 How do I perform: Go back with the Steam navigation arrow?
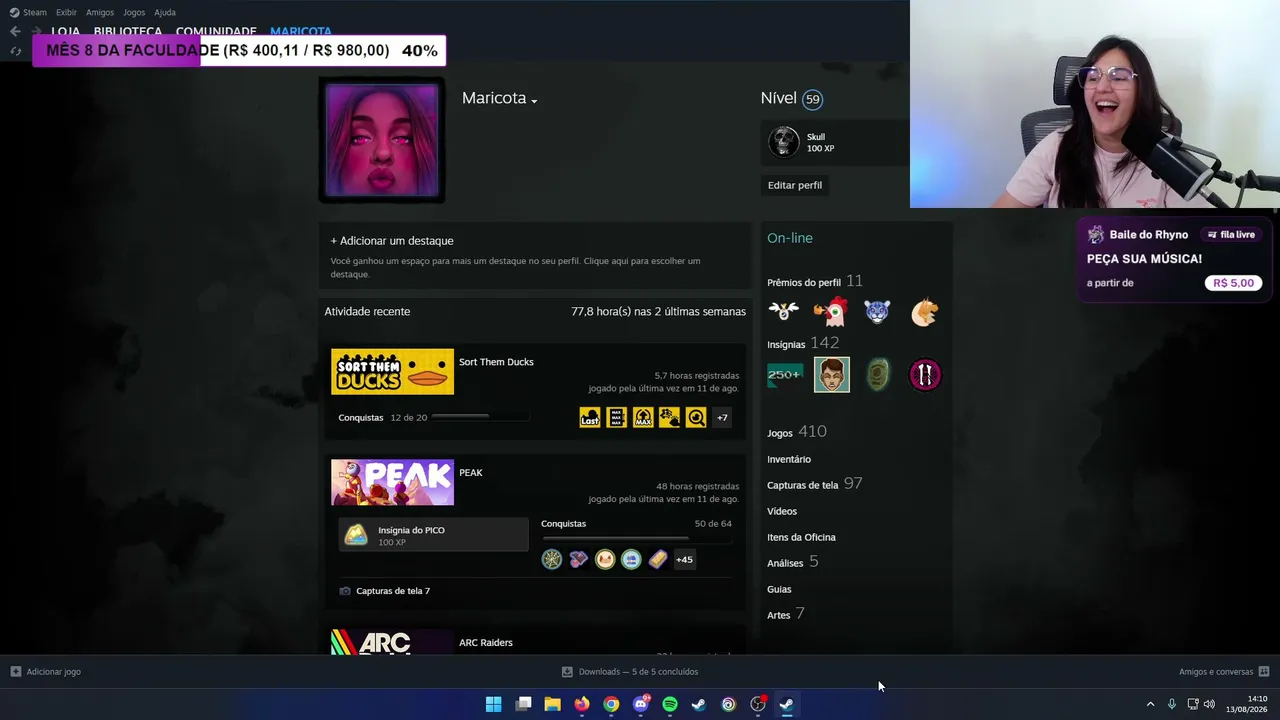point(15,31)
